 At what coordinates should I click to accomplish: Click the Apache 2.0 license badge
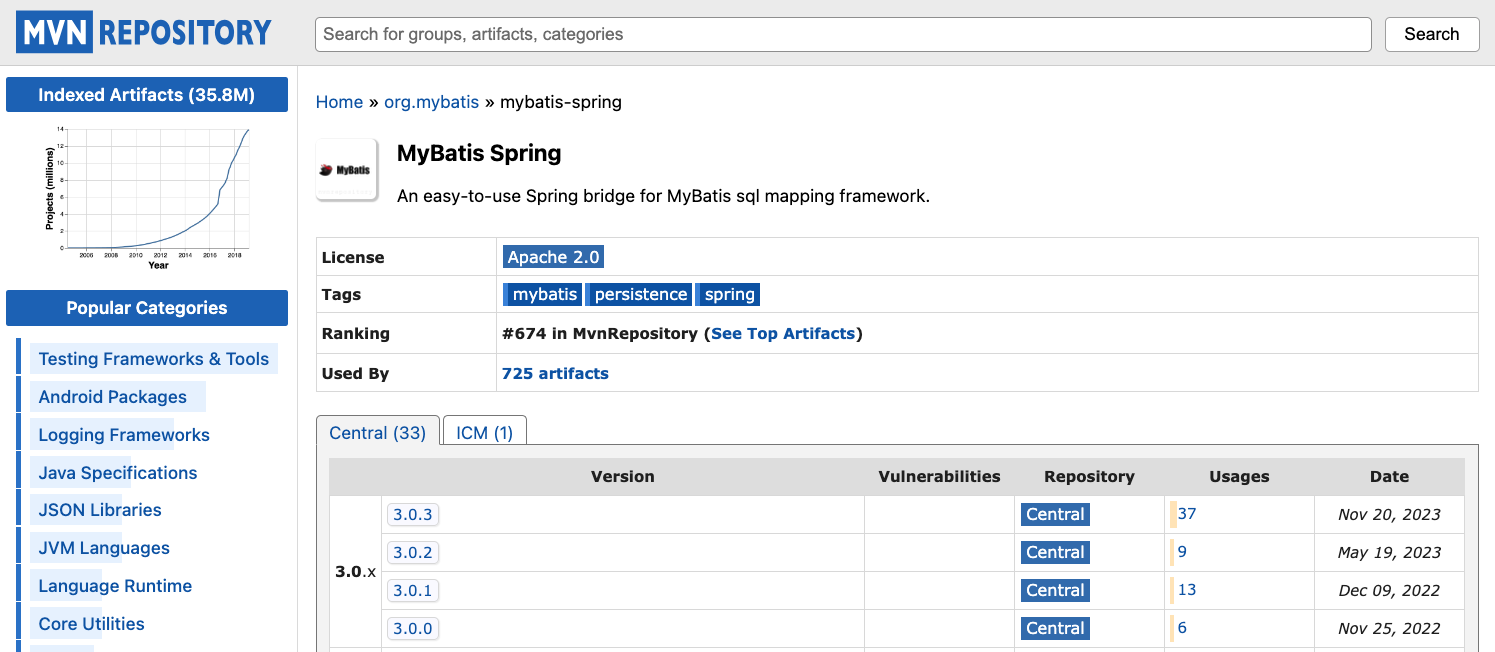(x=553, y=256)
